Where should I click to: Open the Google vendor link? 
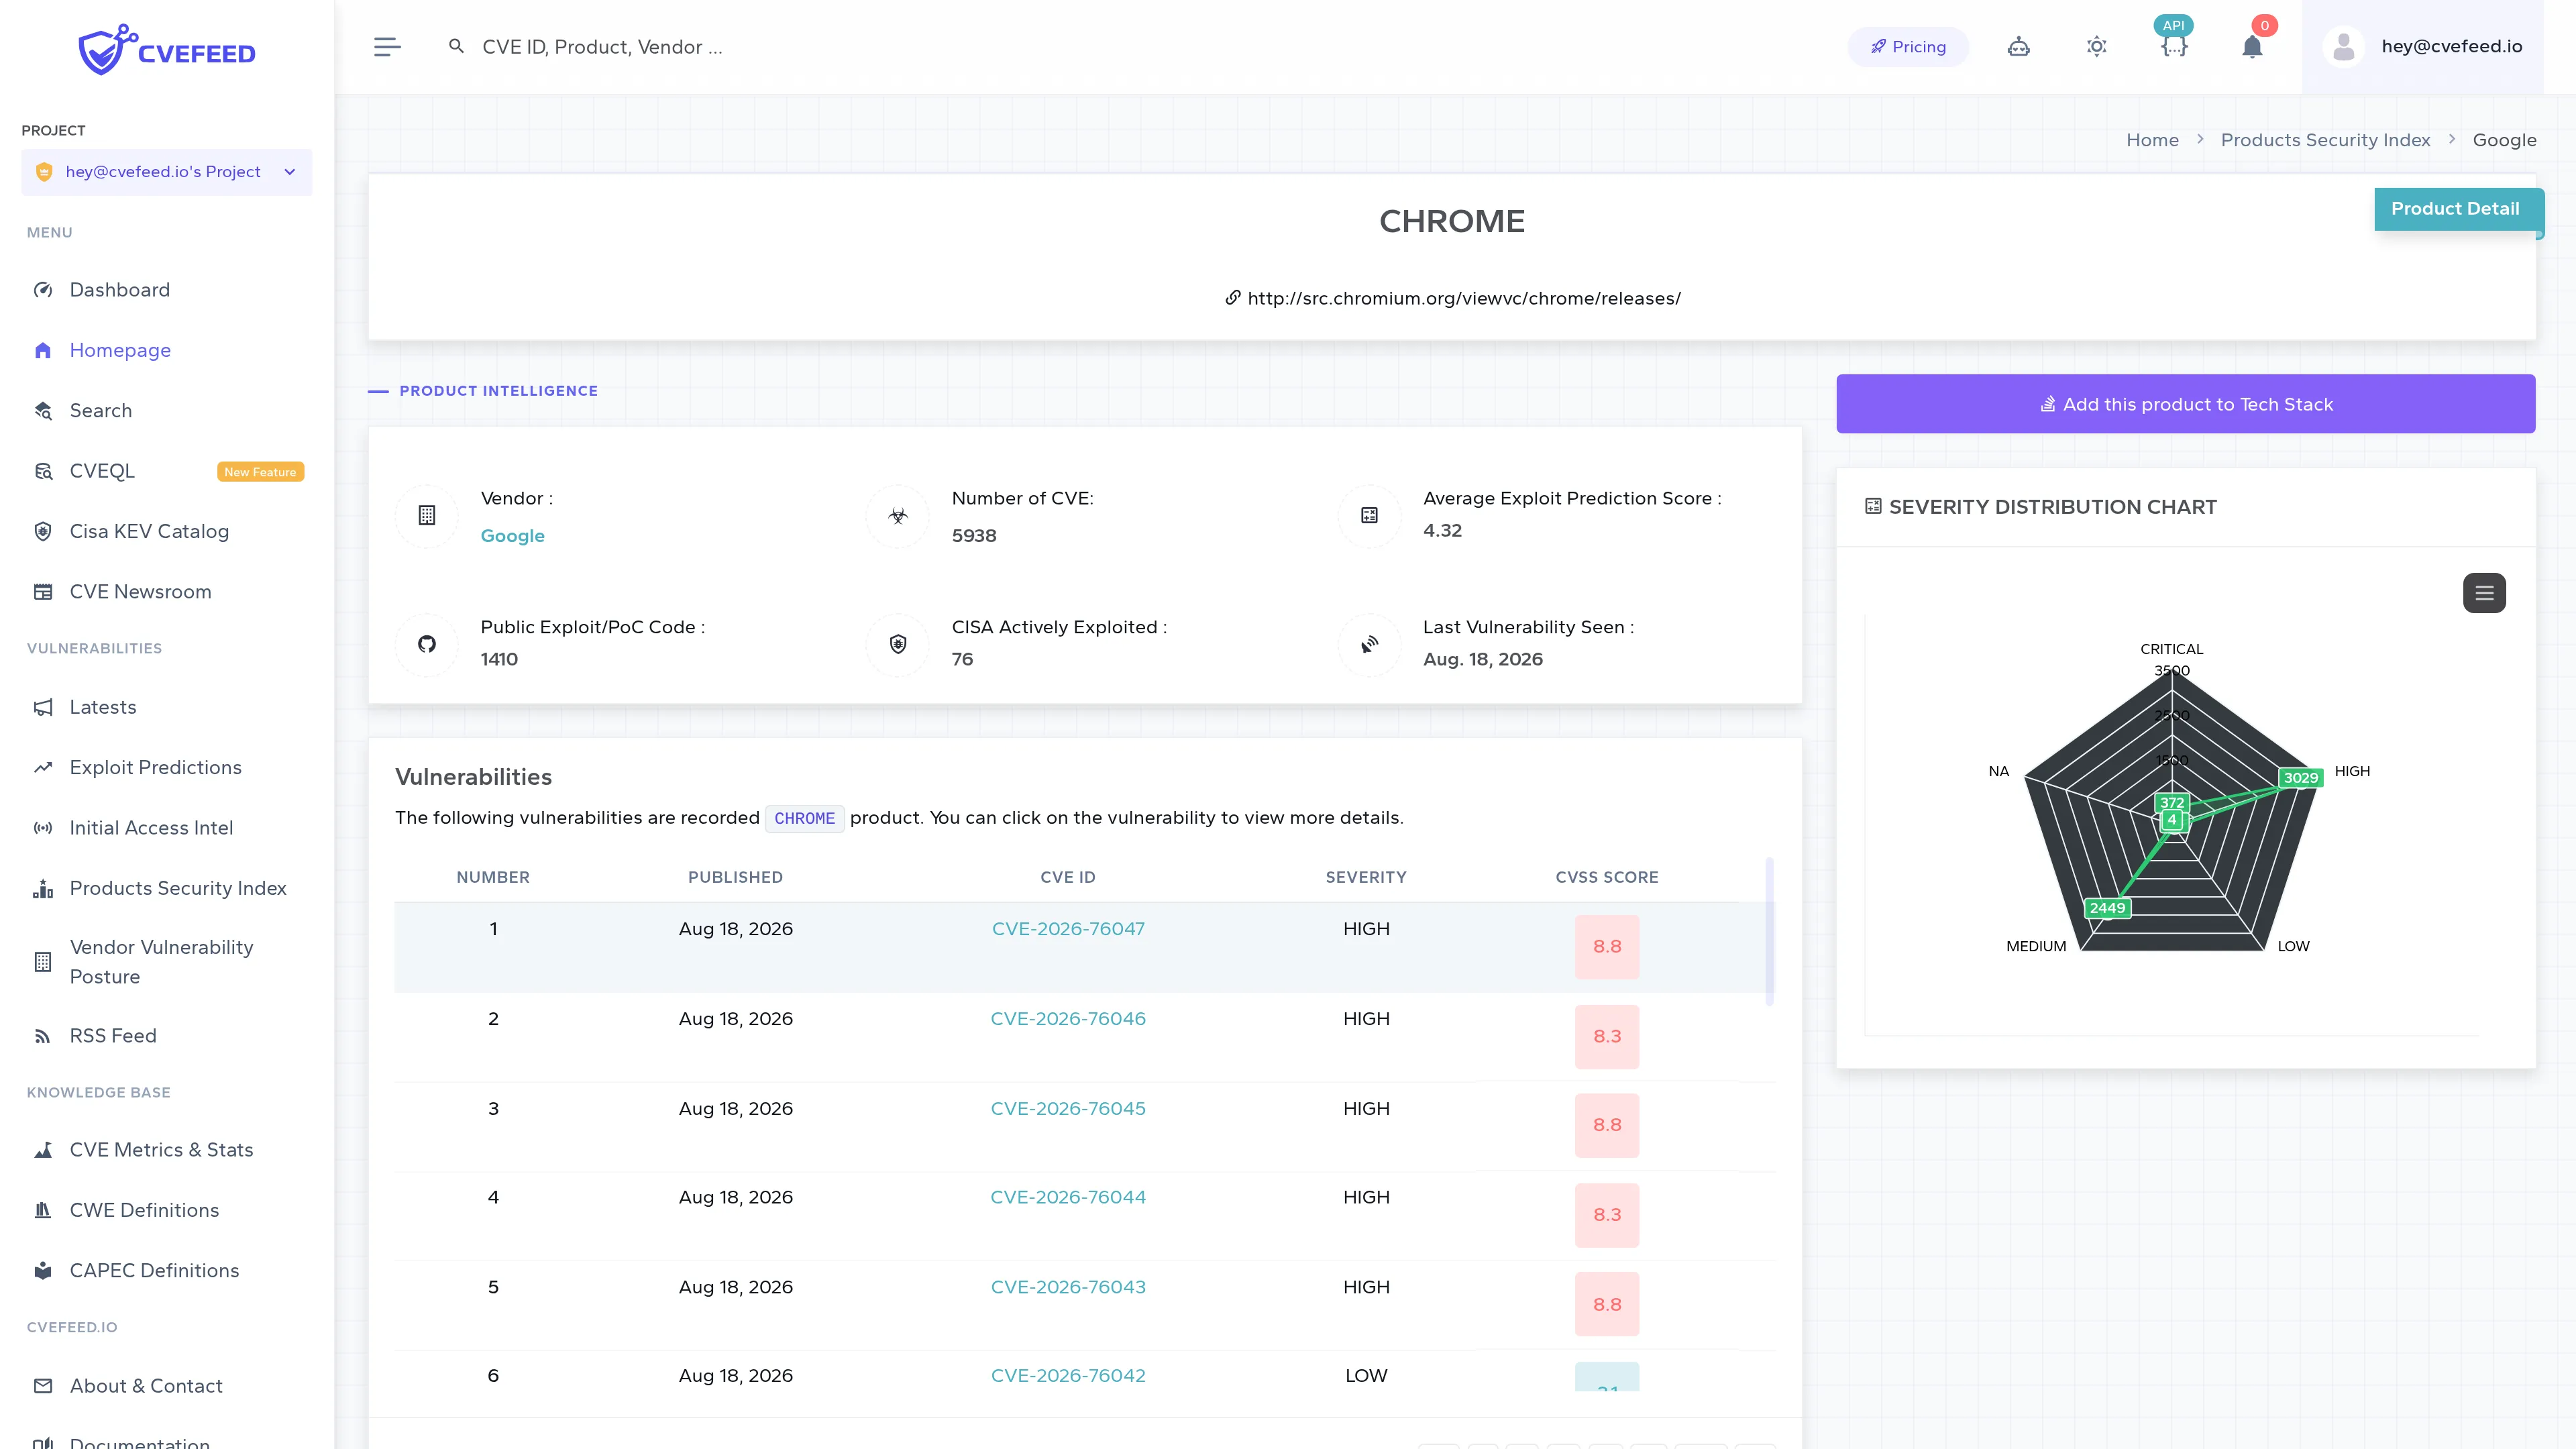pyautogui.click(x=512, y=536)
